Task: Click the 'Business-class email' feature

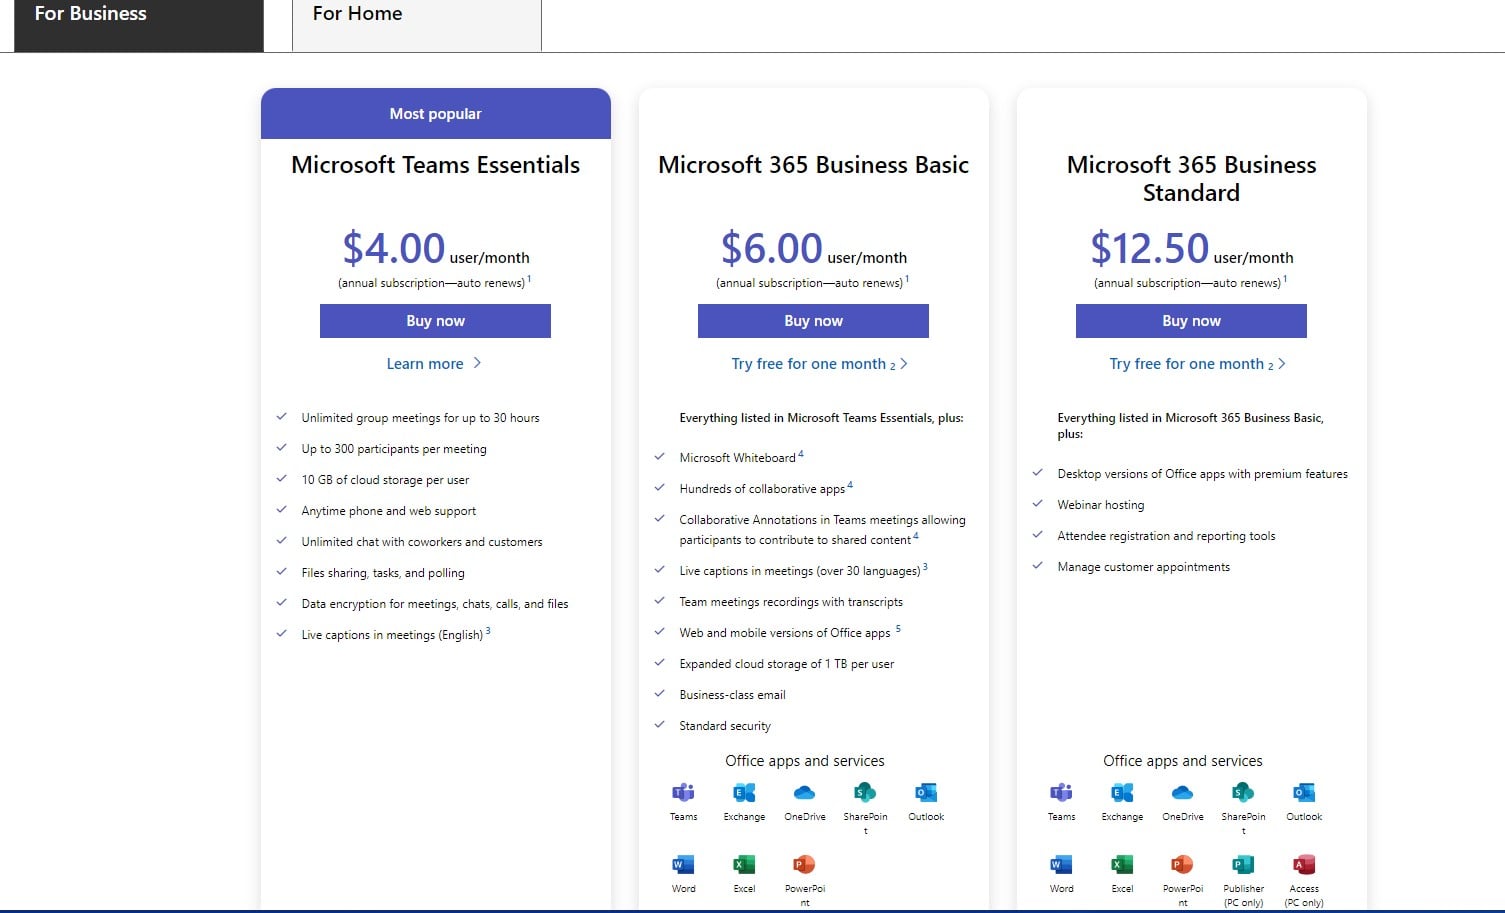Action: tap(732, 695)
